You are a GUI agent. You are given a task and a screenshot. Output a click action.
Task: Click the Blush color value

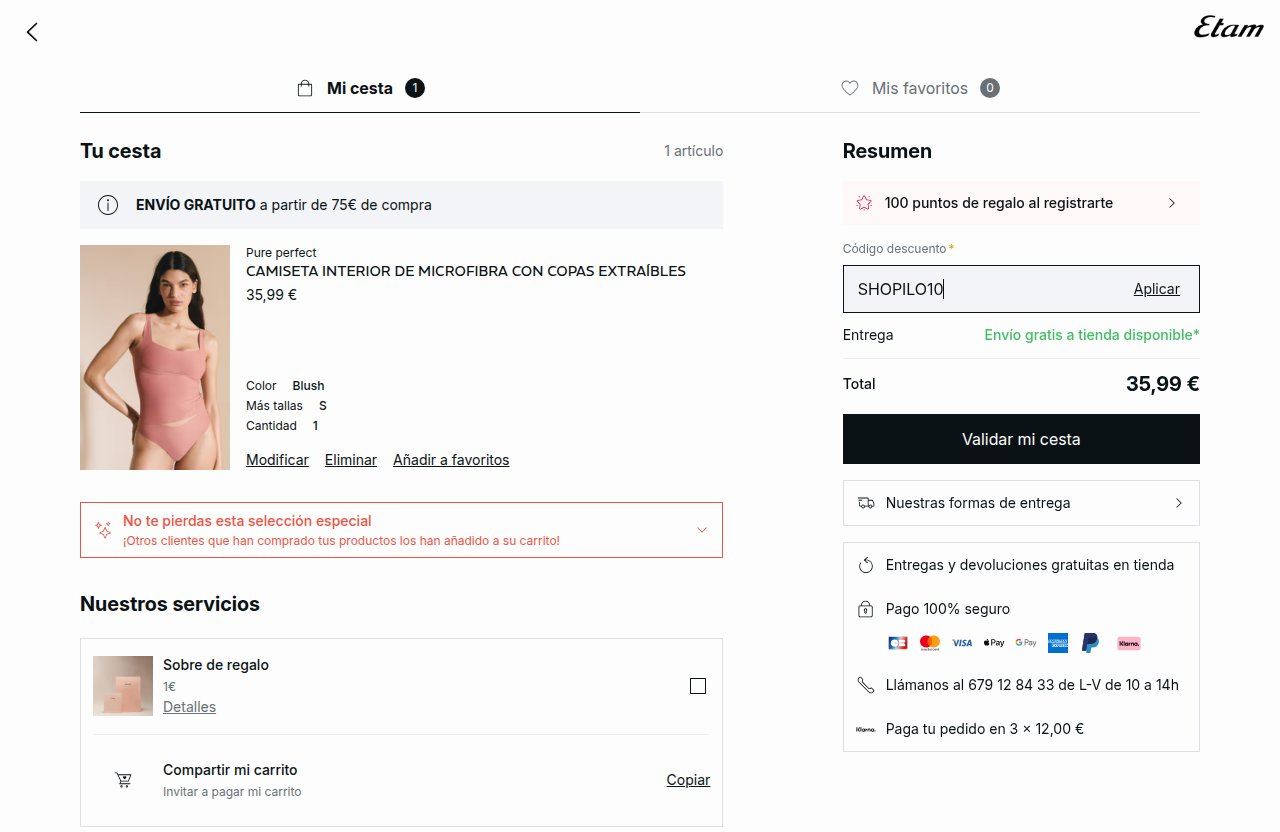pos(308,386)
